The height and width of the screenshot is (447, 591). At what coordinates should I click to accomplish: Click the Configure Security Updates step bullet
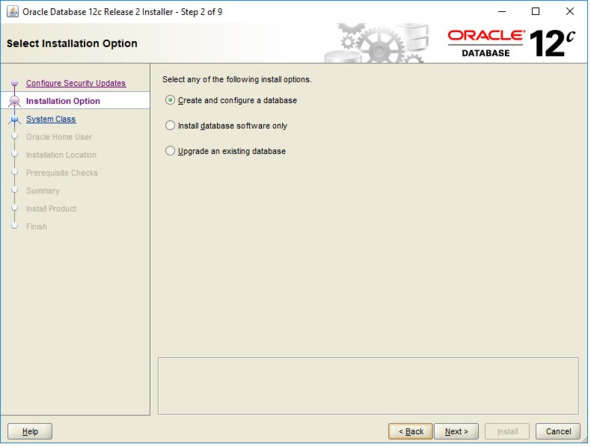point(14,83)
